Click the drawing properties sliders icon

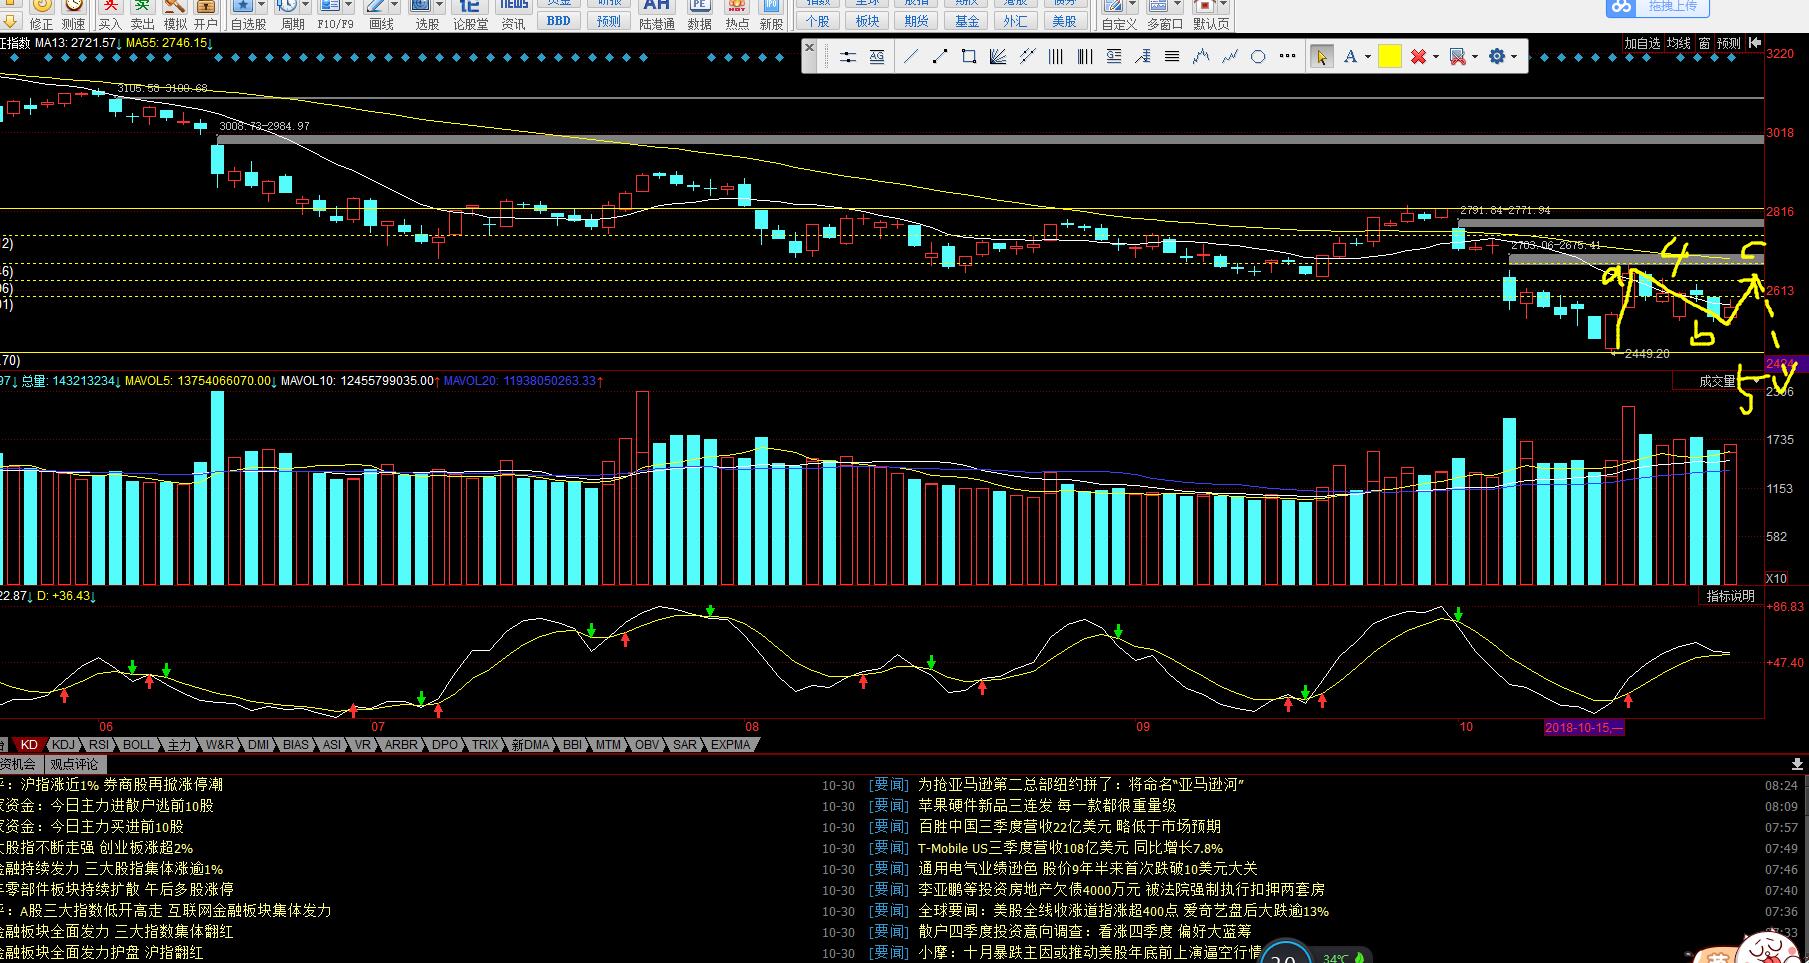[x=848, y=57]
